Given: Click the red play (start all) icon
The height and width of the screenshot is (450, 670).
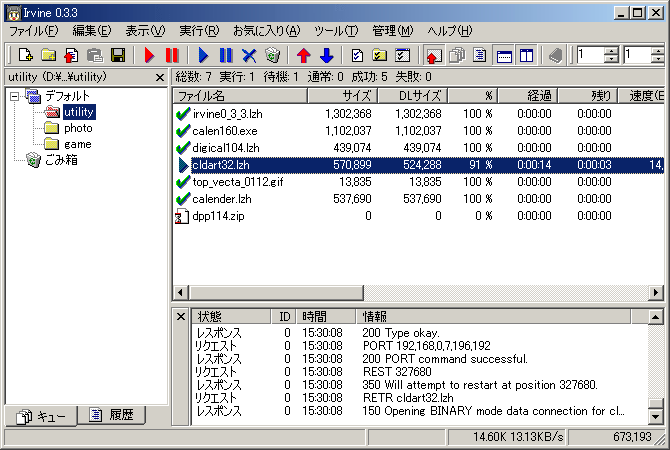Looking at the screenshot, I should click(x=149, y=55).
